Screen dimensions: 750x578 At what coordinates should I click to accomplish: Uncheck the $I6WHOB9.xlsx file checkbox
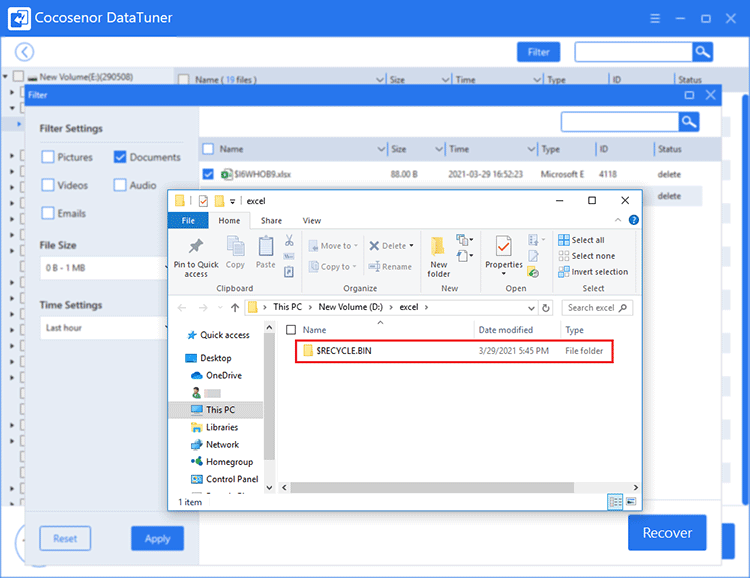click(x=208, y=174)
